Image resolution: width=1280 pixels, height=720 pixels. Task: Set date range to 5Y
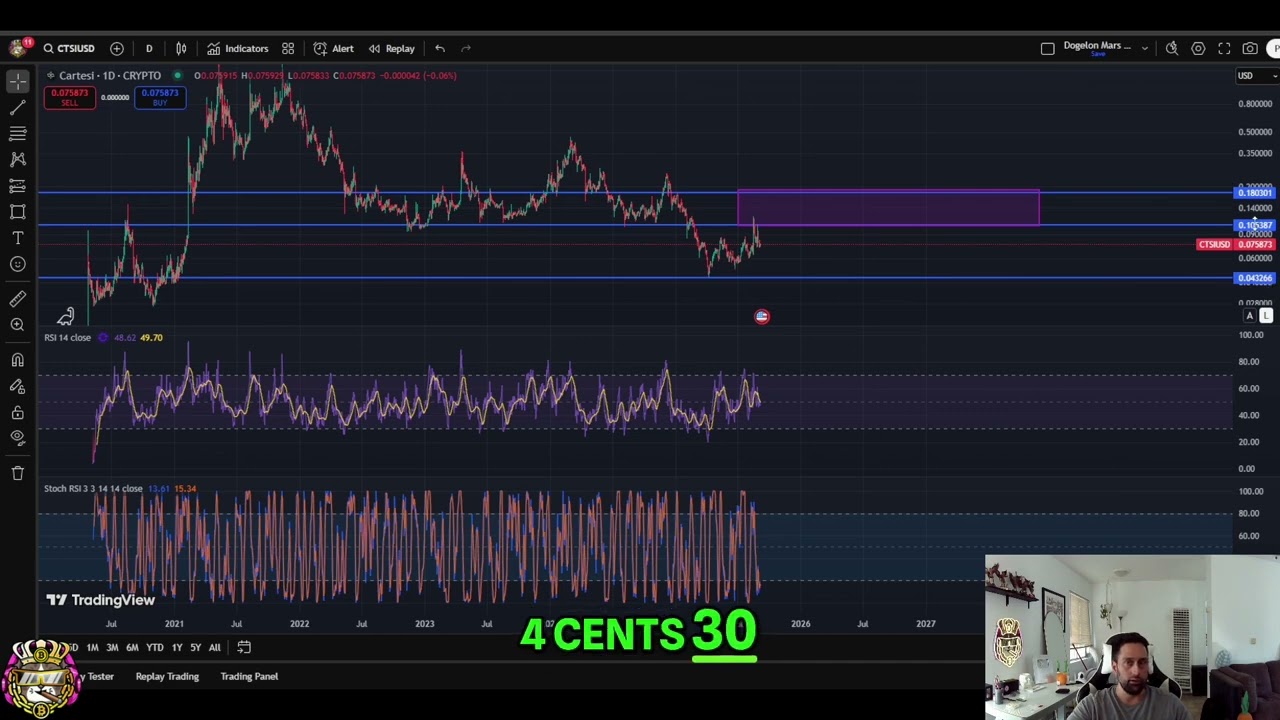point(195,647)
